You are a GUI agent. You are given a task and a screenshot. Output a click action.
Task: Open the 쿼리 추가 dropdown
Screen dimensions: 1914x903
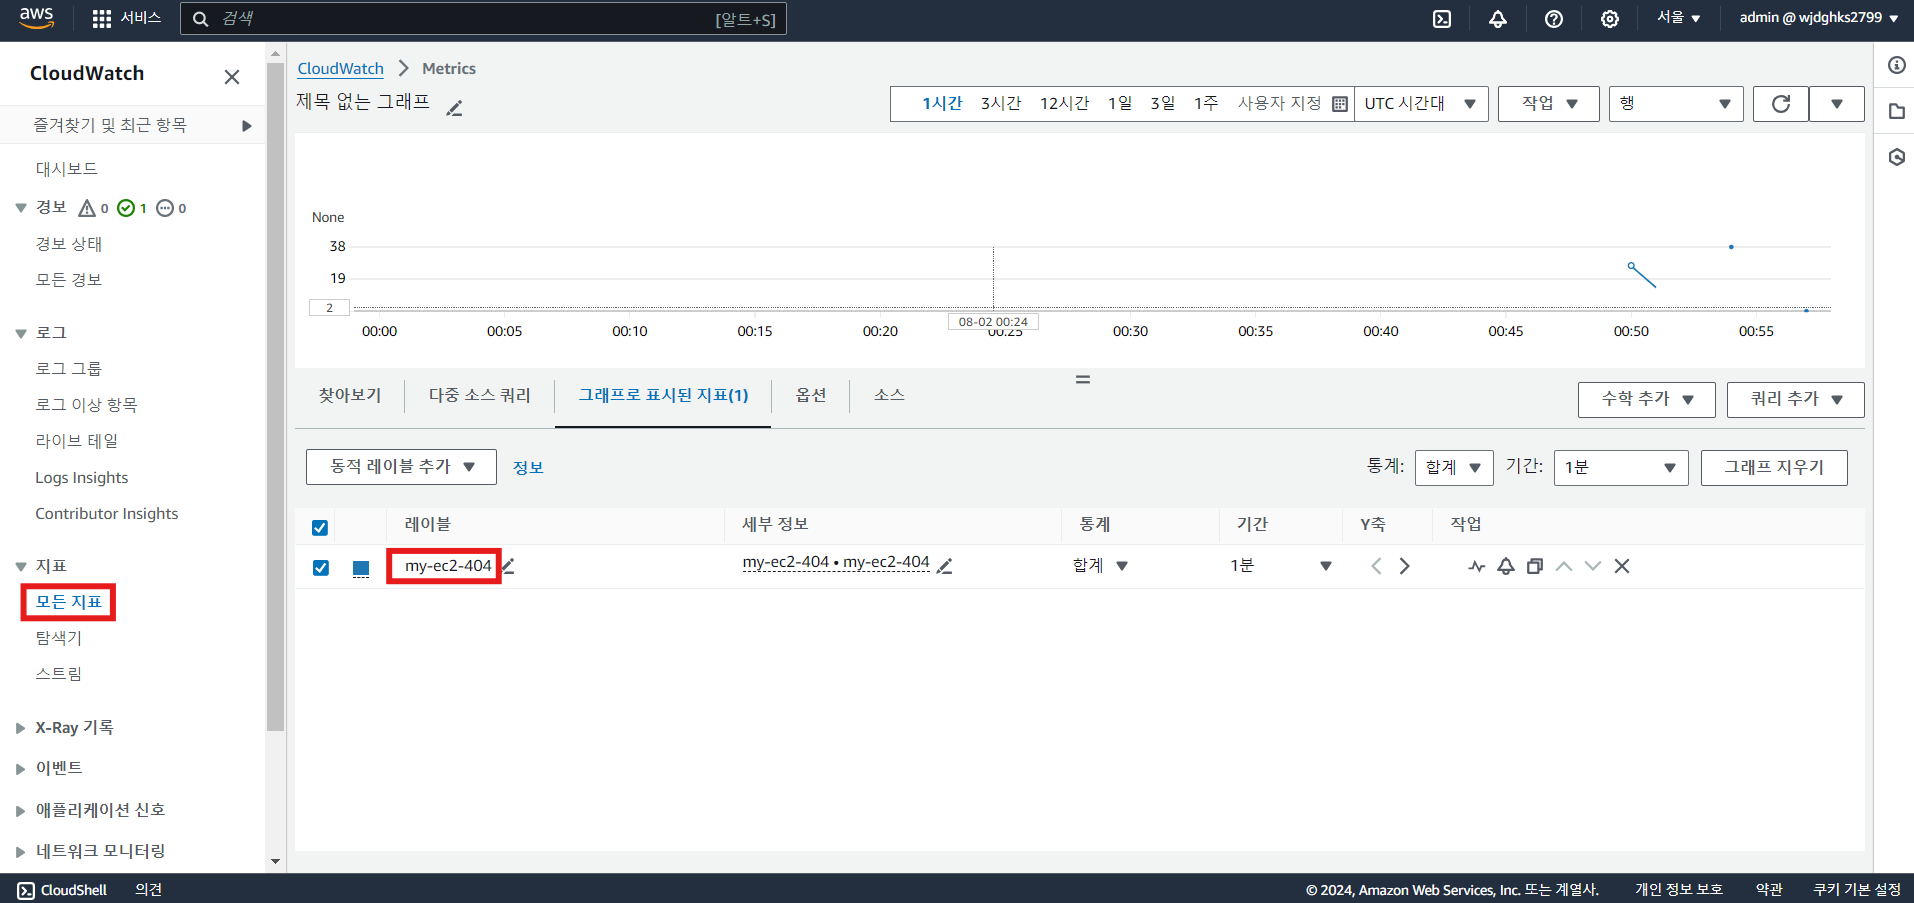point(1796,399)
